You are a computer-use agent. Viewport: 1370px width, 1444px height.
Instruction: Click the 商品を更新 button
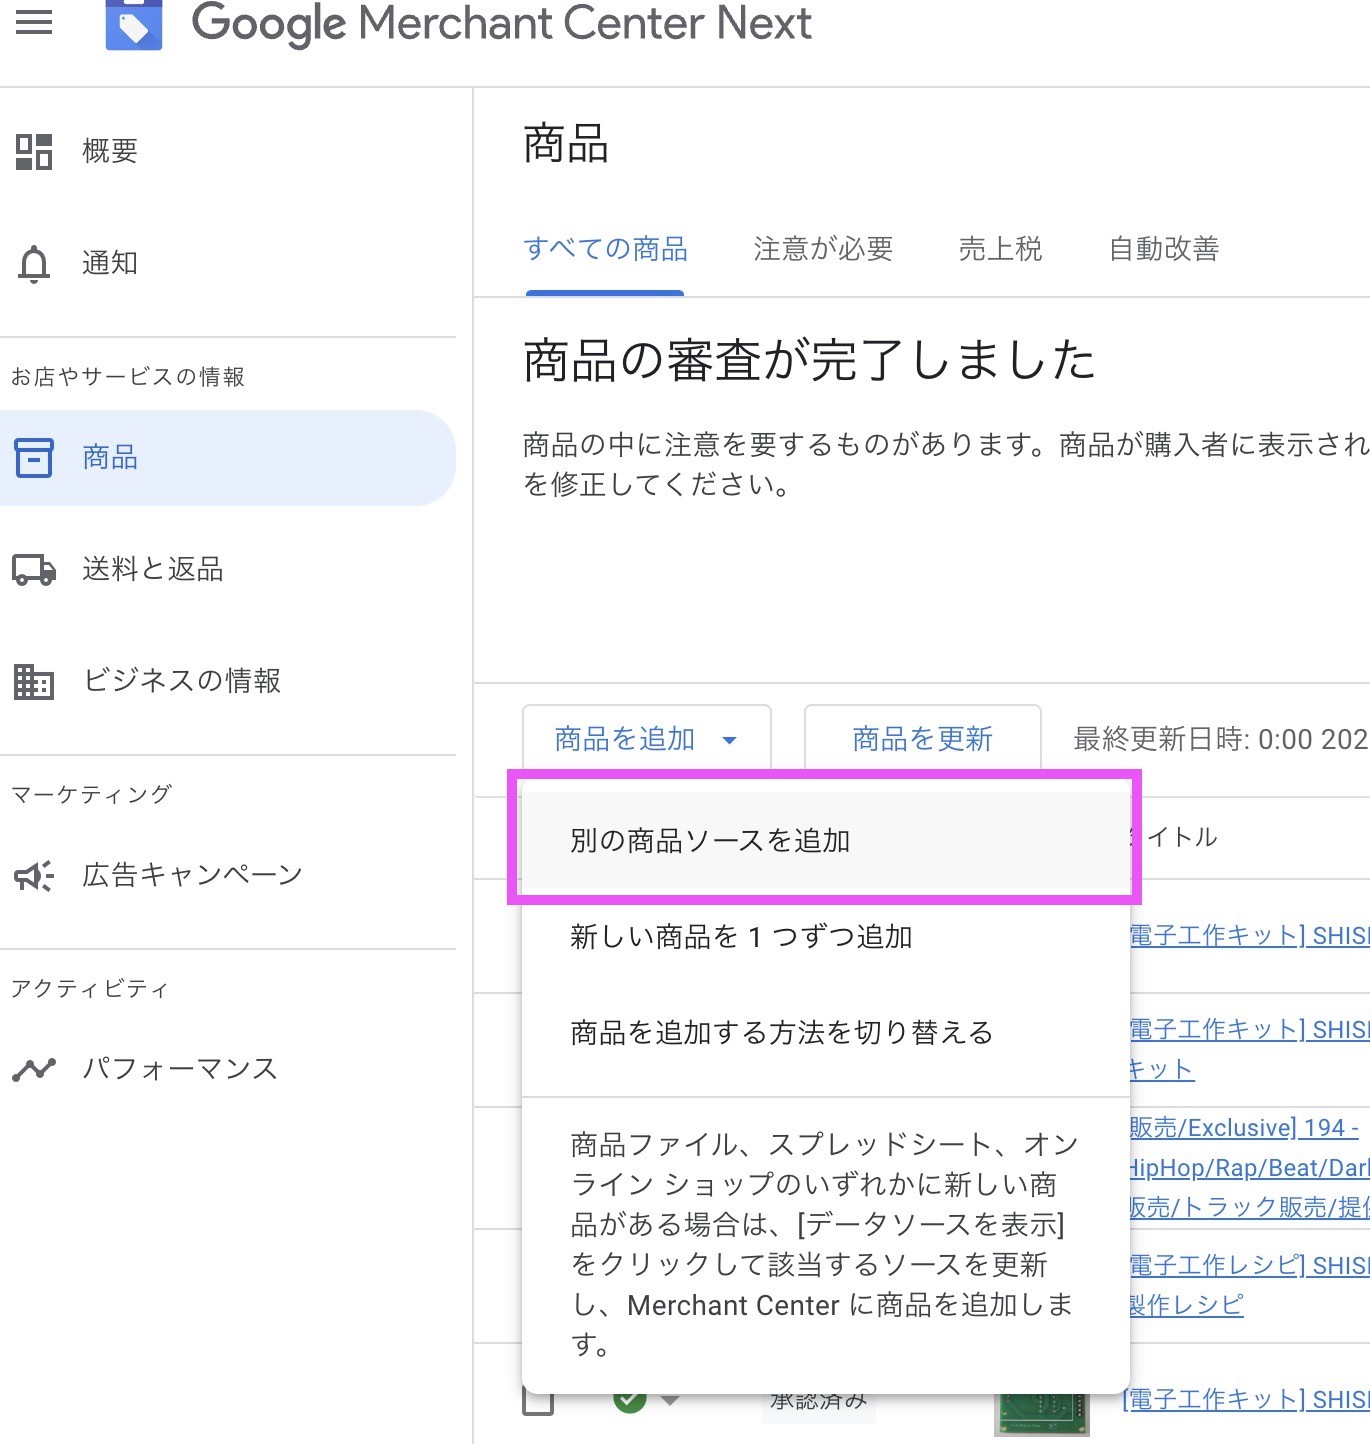click(x=920, y=740)
